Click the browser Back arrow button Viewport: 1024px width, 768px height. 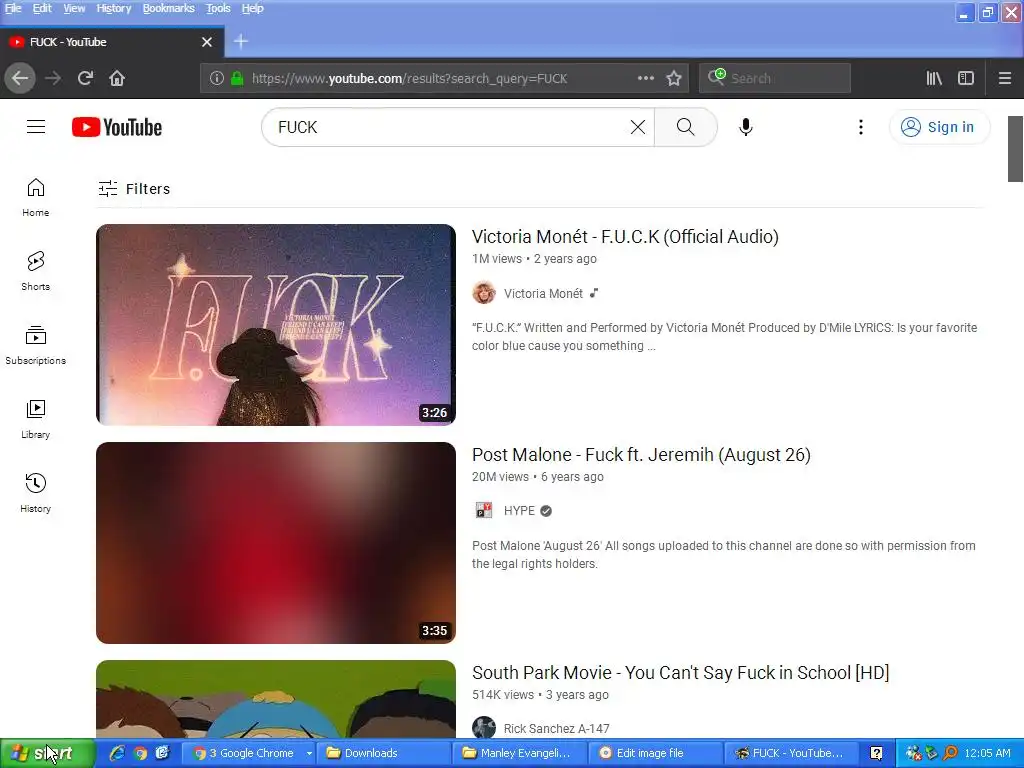tap(20, 78)
